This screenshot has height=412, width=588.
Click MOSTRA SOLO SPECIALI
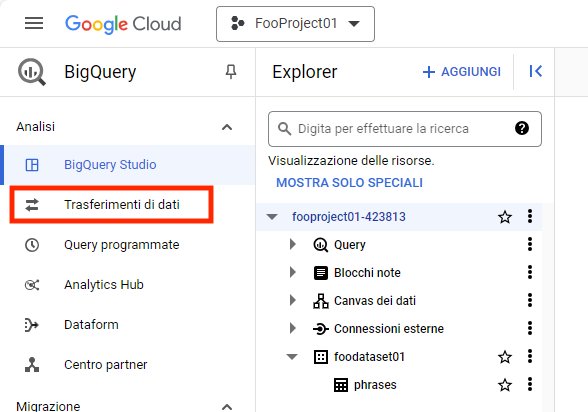point(350,183)
